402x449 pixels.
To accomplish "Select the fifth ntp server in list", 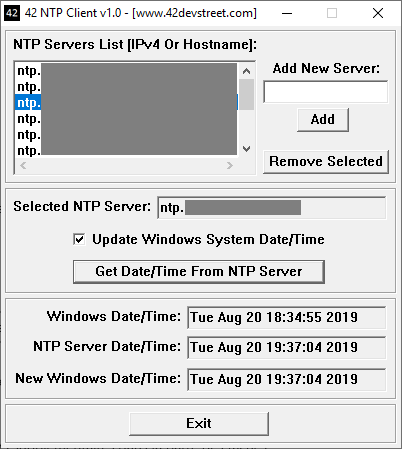I will tap(126, 135).
